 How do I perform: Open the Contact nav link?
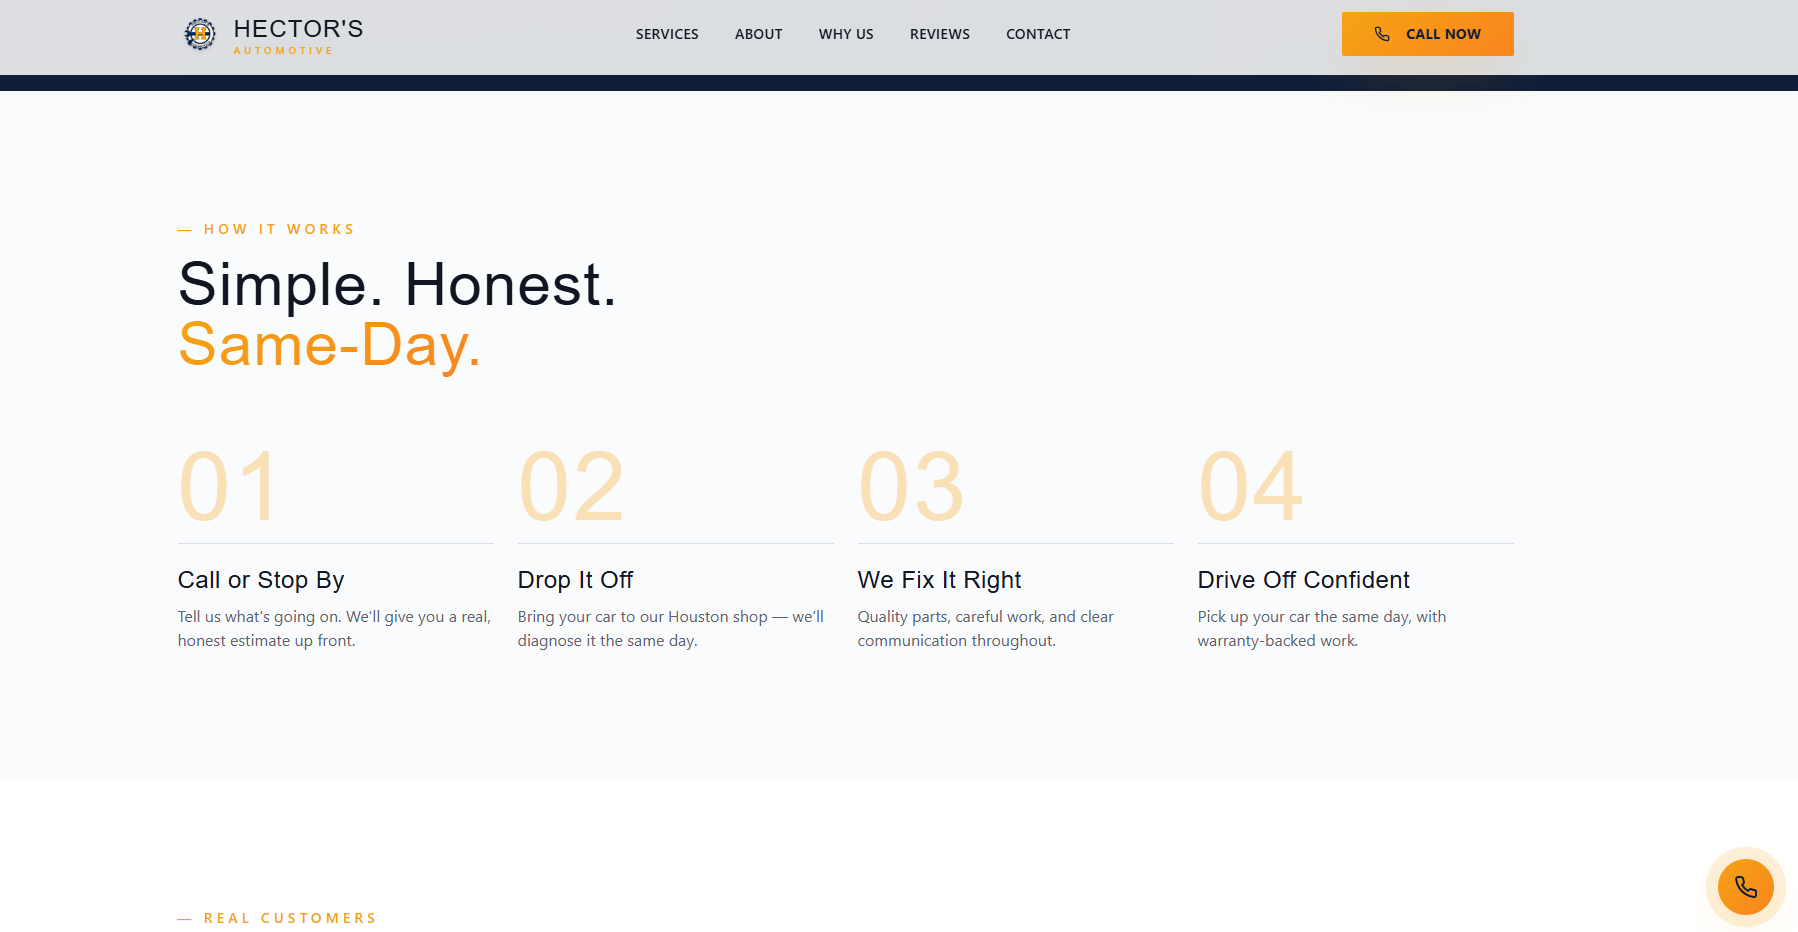pyautogui.click(x=1038, y=34)
